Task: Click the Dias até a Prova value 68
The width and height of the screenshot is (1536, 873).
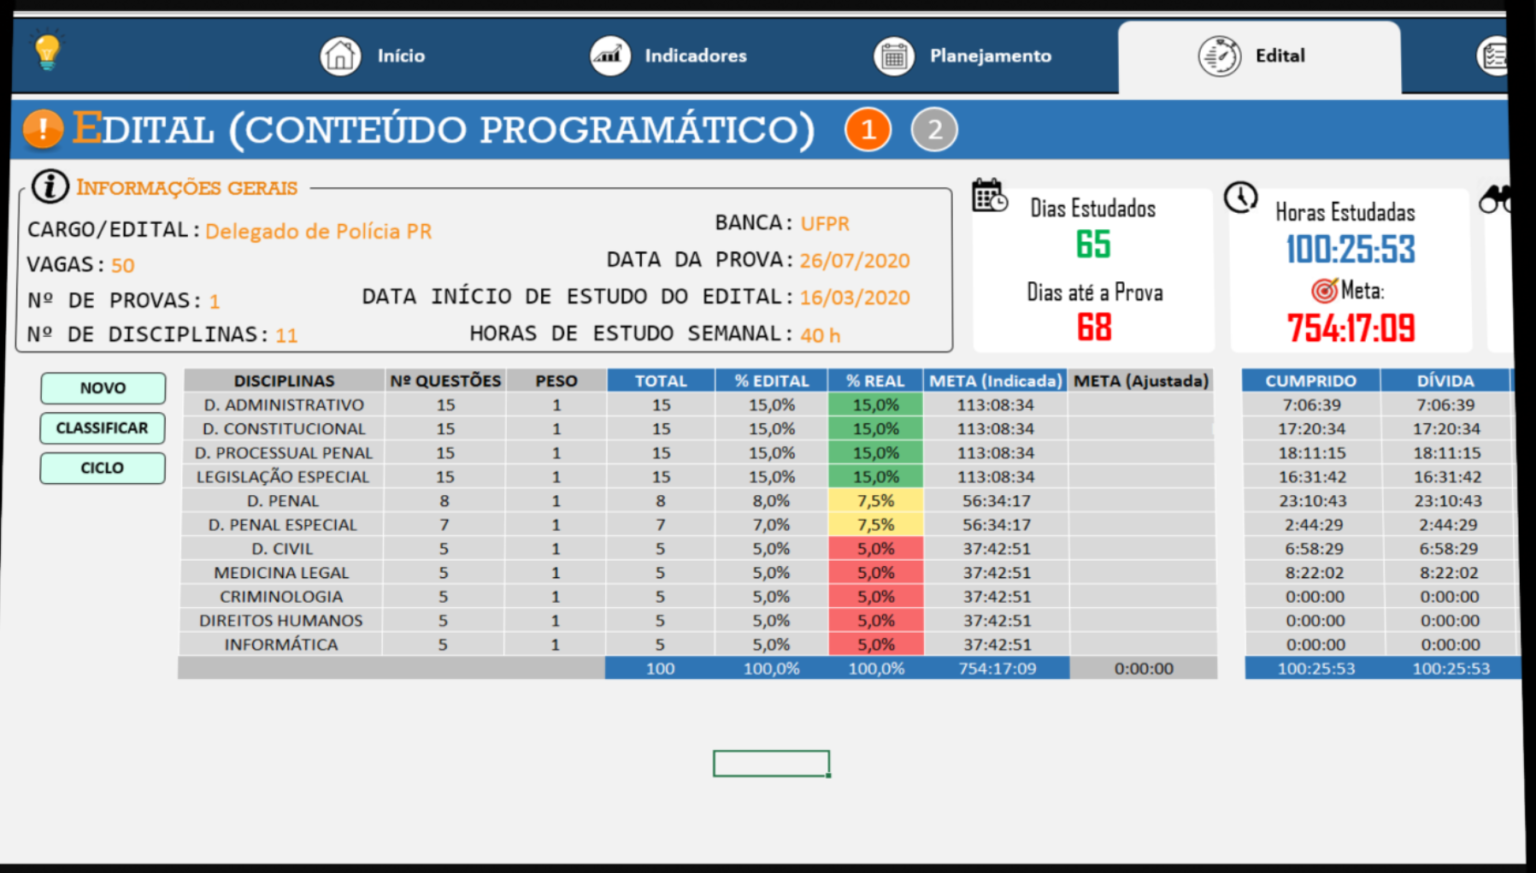Action: click(x=1094, y=328)
